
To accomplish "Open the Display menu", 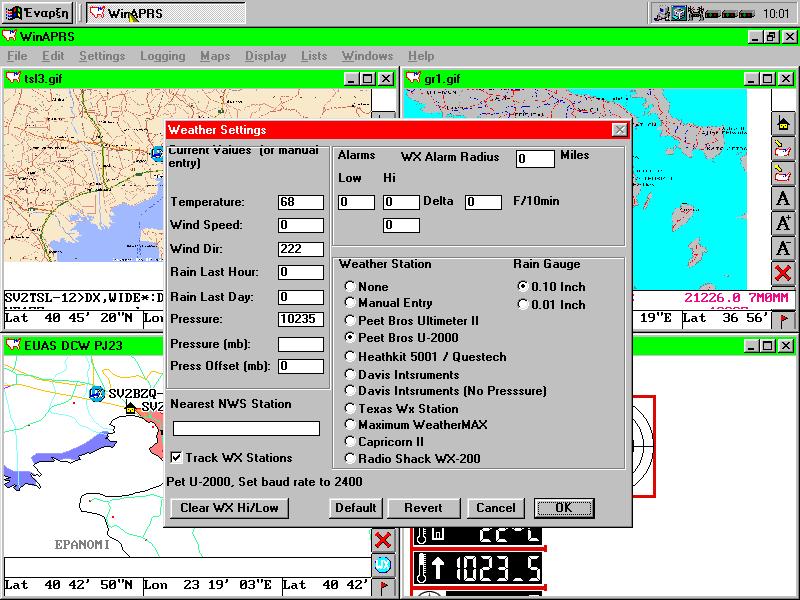I will (265, 56).
